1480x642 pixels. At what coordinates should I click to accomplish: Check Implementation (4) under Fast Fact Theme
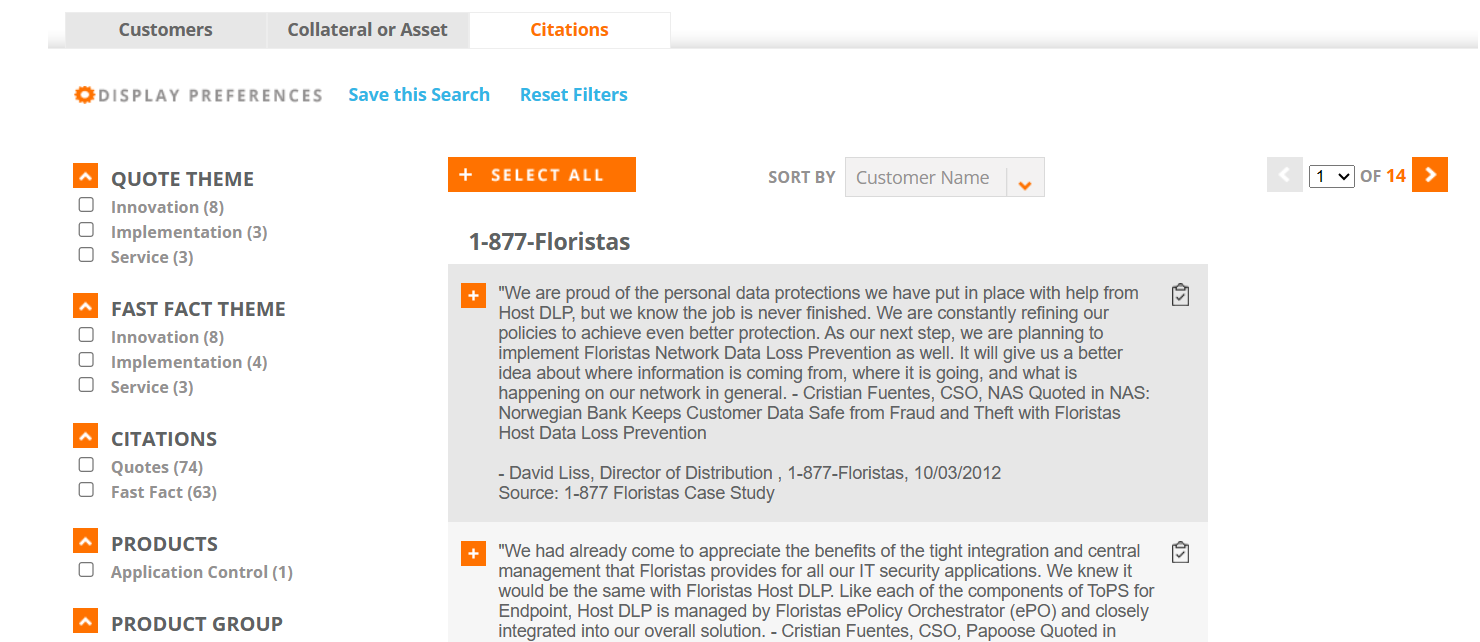click(x=86, y=360)
